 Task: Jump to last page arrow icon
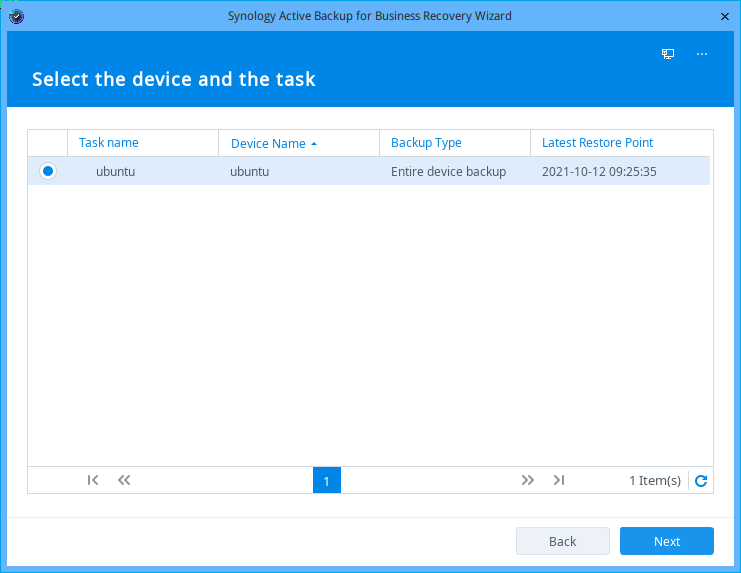click(x=559, y=480)
